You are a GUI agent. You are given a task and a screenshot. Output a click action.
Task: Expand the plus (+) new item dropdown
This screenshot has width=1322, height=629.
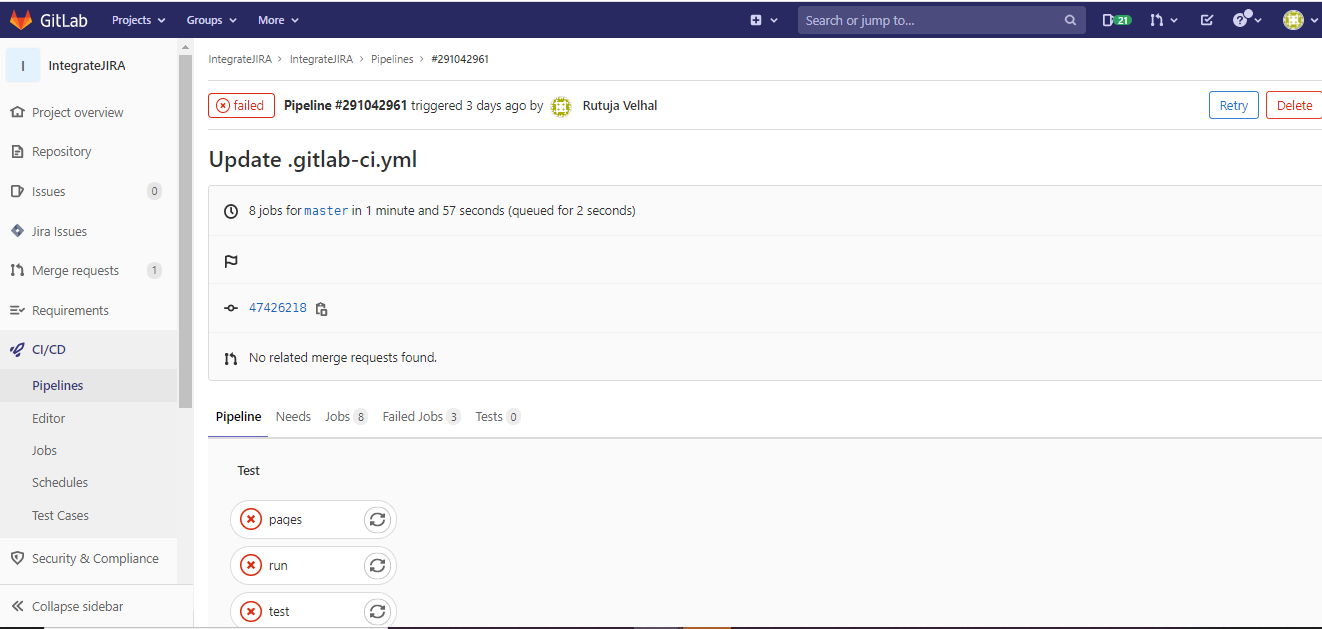(763, 19)
